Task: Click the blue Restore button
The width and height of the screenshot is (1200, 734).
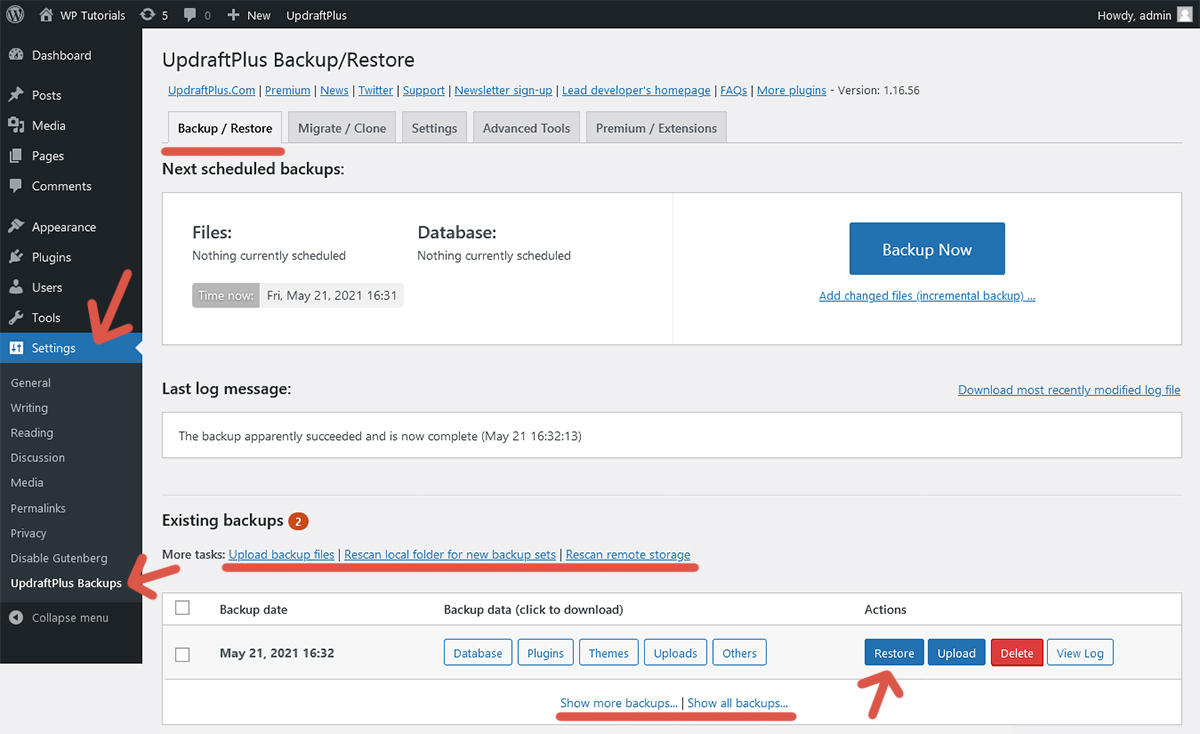Action: coord(894,653)
